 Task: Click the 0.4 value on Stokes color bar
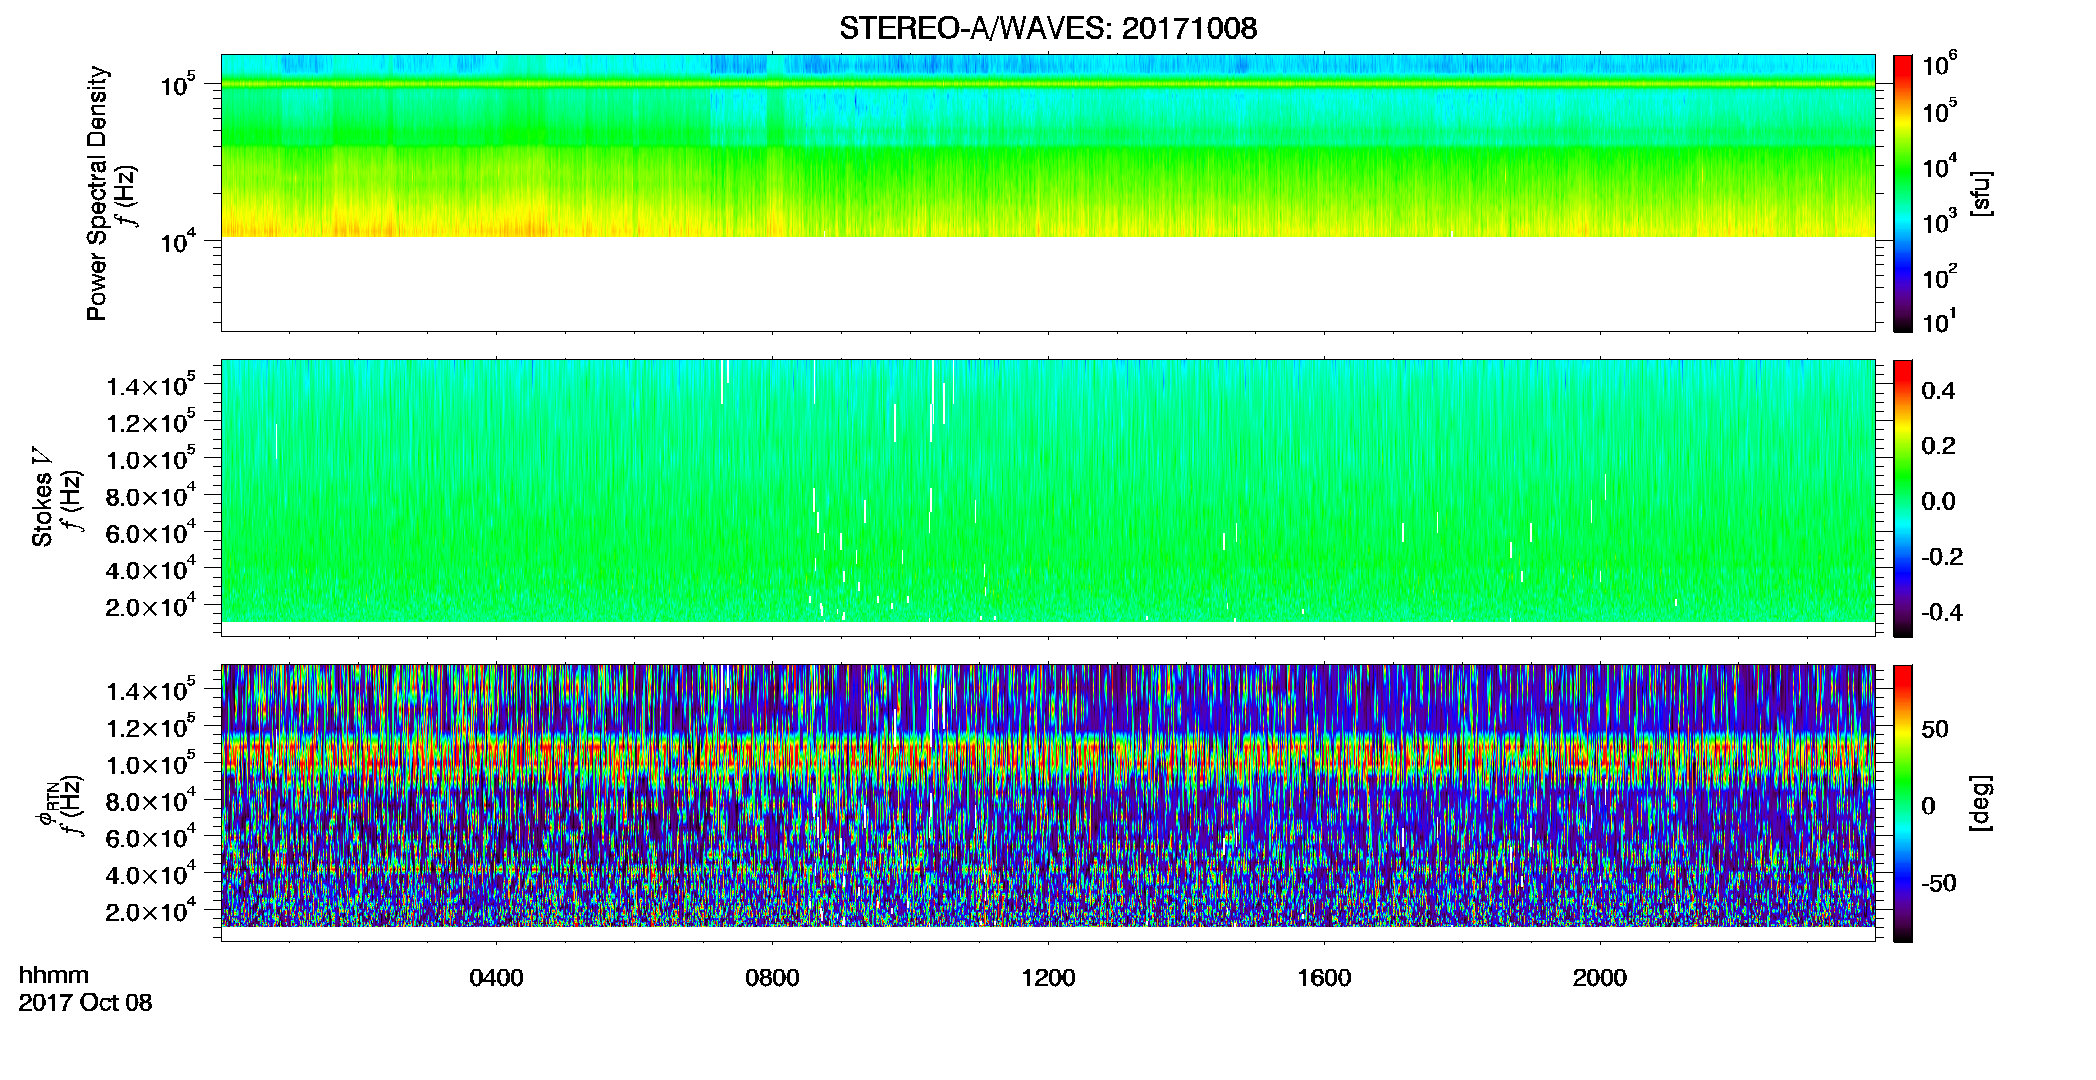click(1938, 391)
